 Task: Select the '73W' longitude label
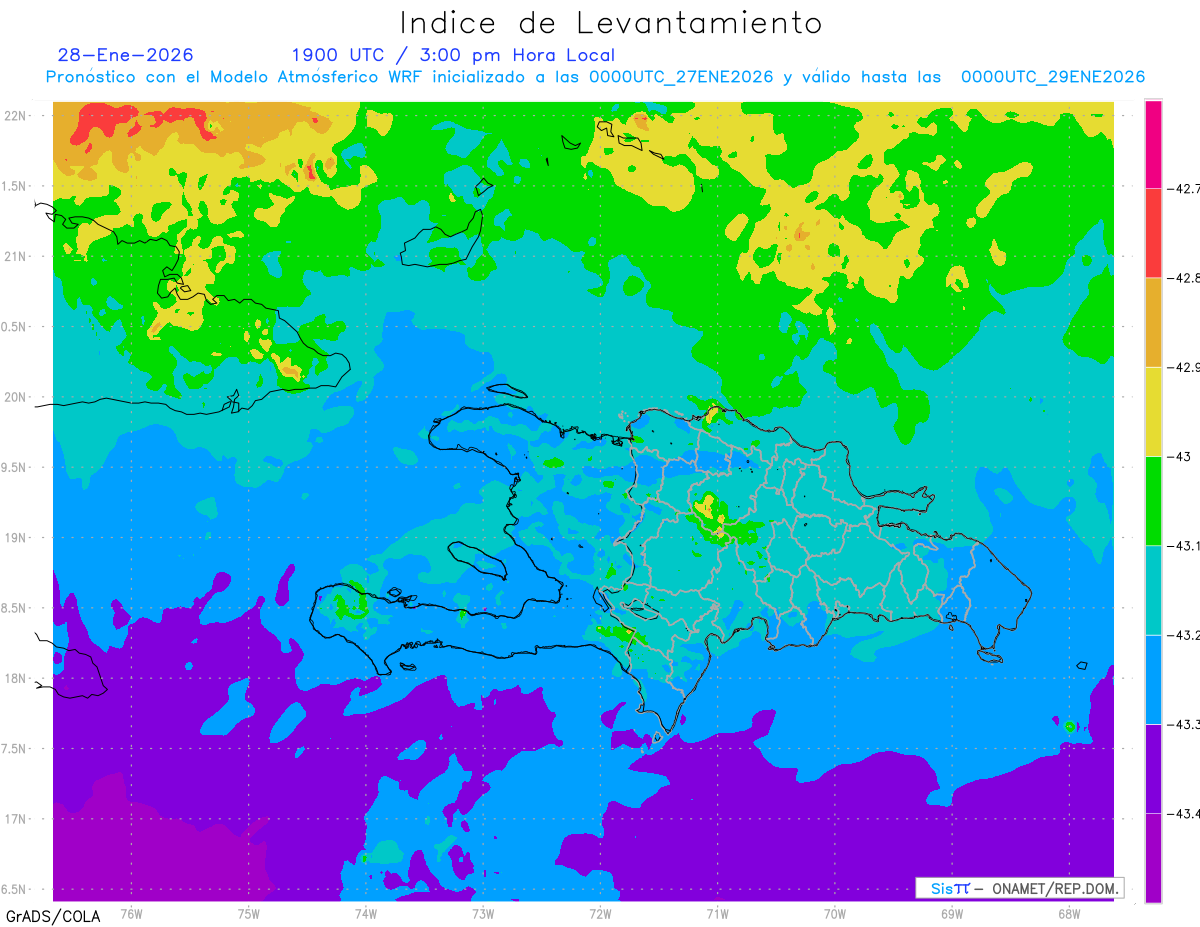pos(483,913)
